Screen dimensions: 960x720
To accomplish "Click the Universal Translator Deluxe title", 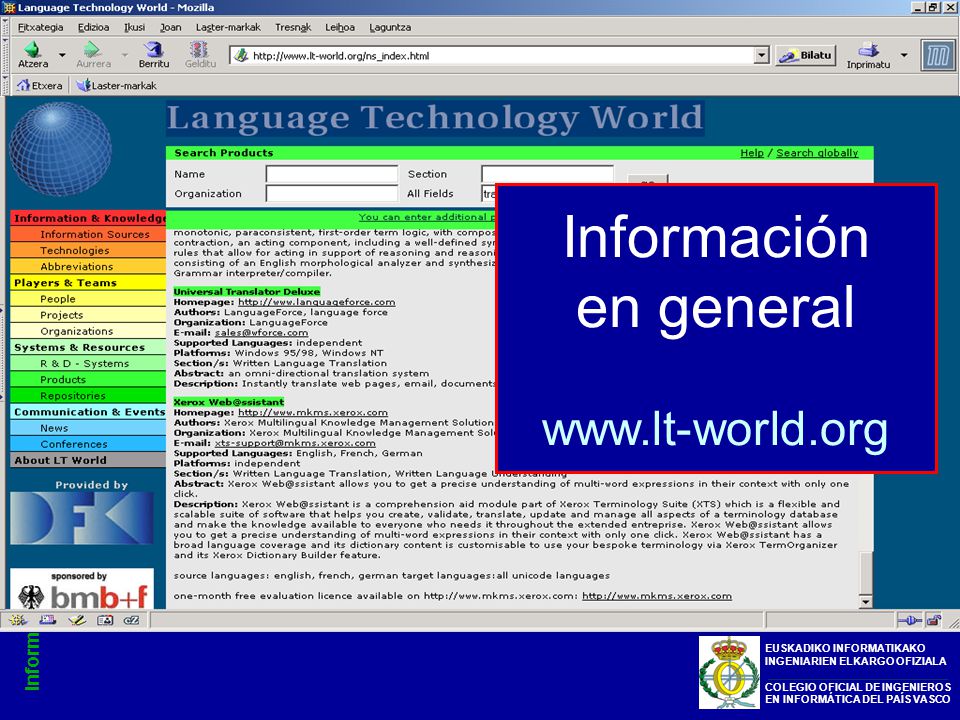I will pos(247,291).
